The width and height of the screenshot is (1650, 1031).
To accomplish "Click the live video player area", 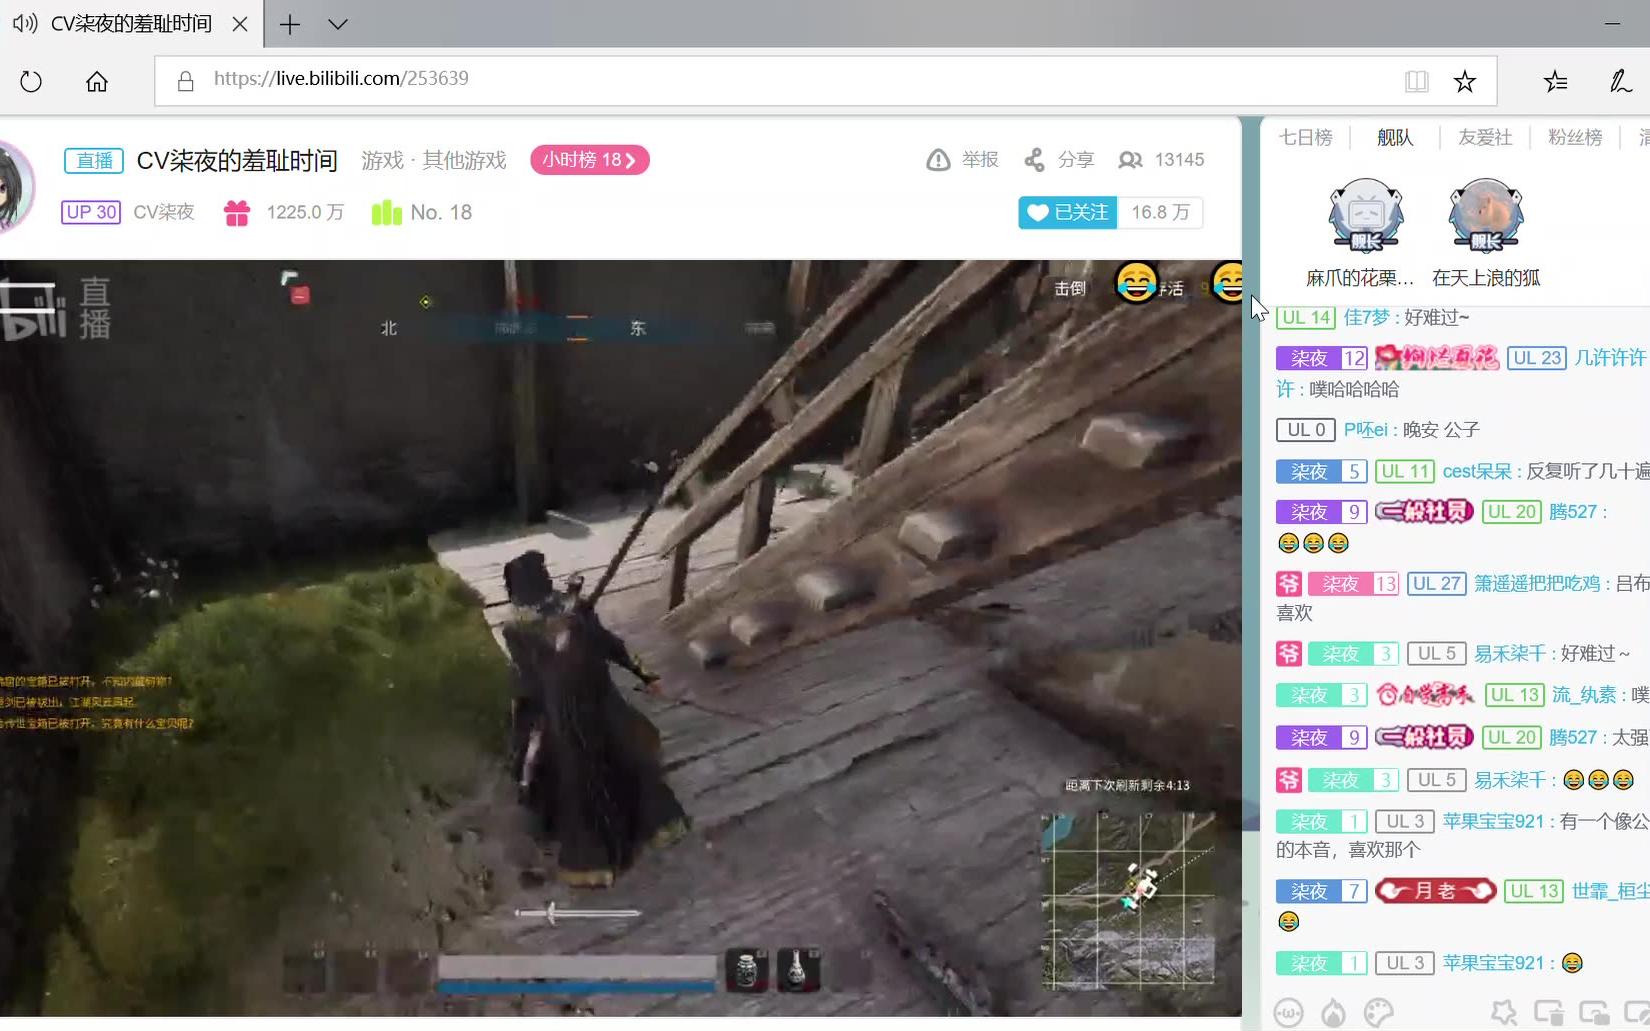I will pos(620,638).
